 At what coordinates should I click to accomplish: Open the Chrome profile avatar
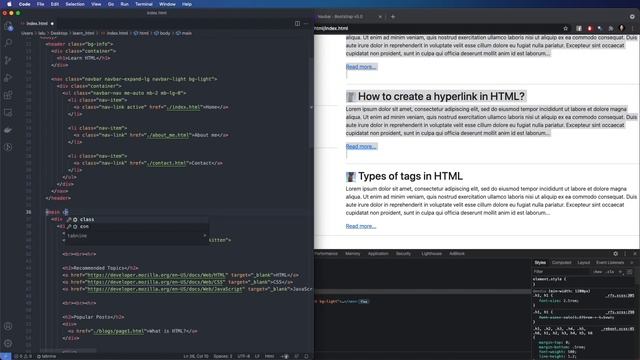[x=622, y=28]
